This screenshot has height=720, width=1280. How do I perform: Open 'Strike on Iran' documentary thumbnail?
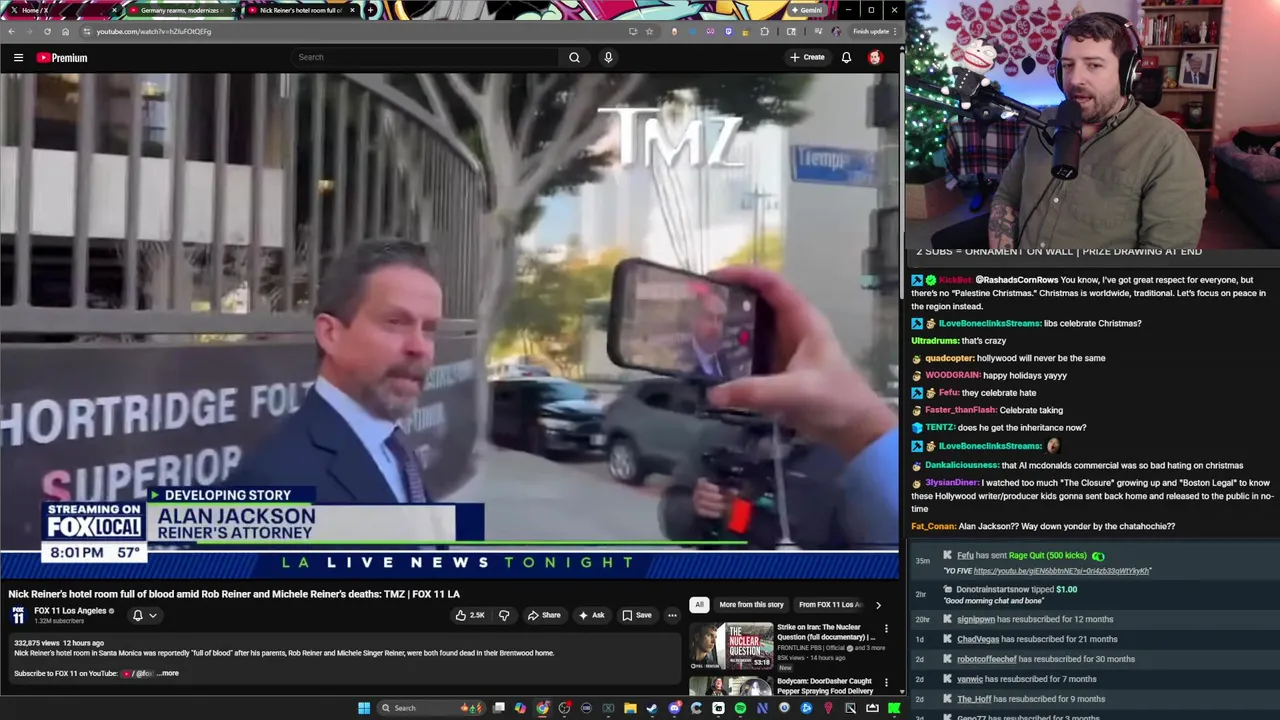(x=730, y=646)
